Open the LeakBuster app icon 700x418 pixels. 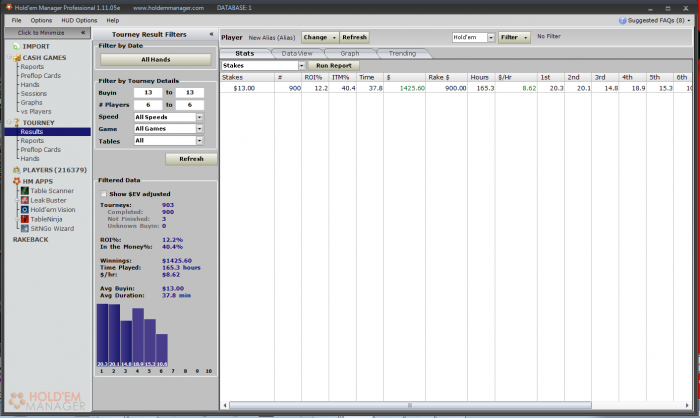pos(25,200)
